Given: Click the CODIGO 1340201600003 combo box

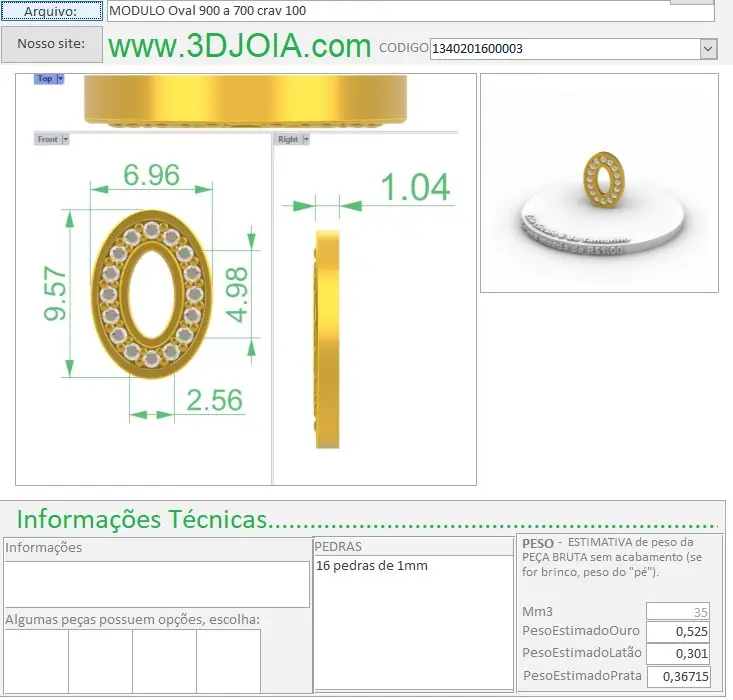Looking at the screenshot, I should (x=573, y=49).
